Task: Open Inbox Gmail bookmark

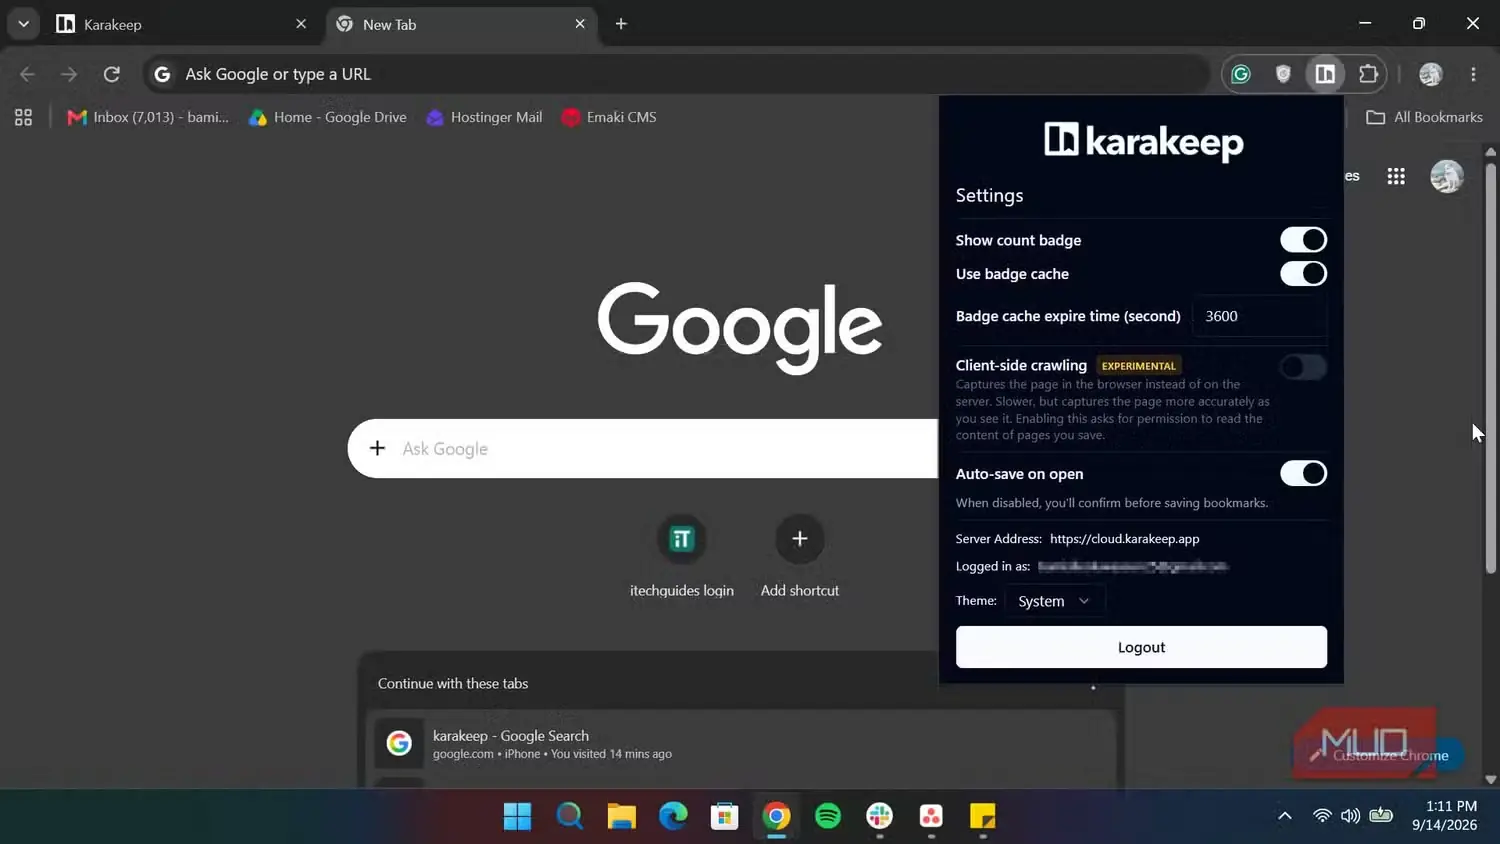Action: (x=147, y=117)
